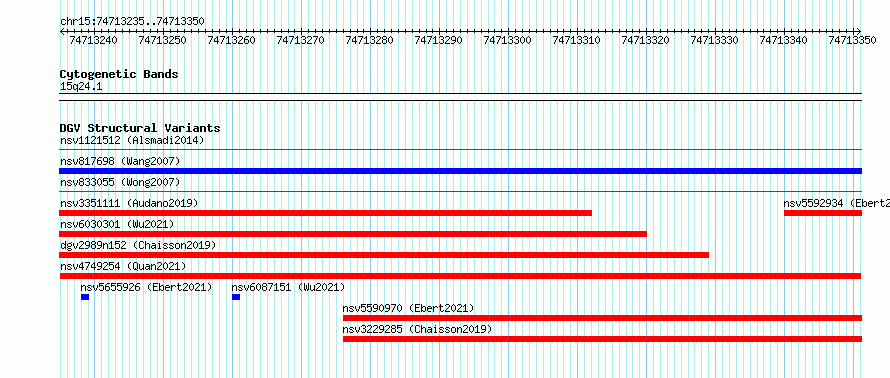Click ruler position 74713350
Viewport: 890px width, 378px height.
pos(853,40)
